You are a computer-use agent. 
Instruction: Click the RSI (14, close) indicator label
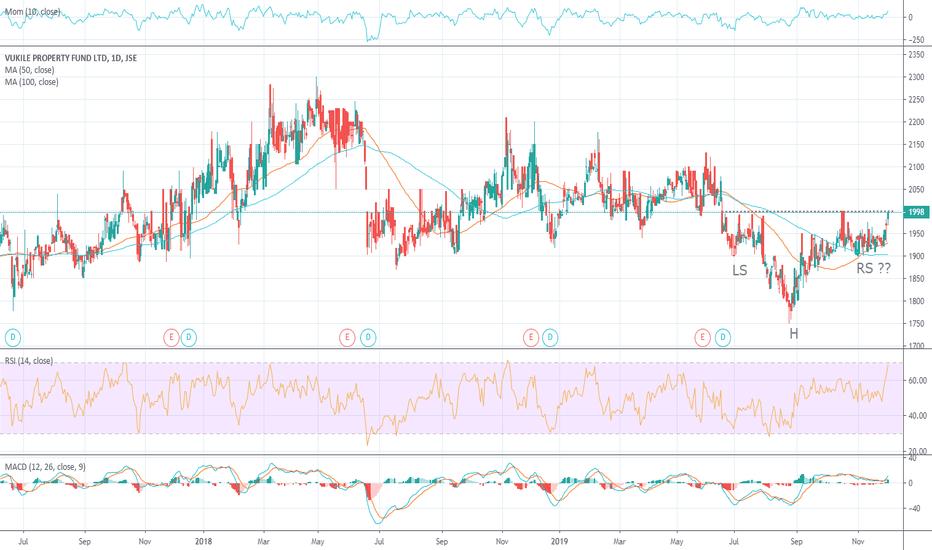[x=29, y=361]
